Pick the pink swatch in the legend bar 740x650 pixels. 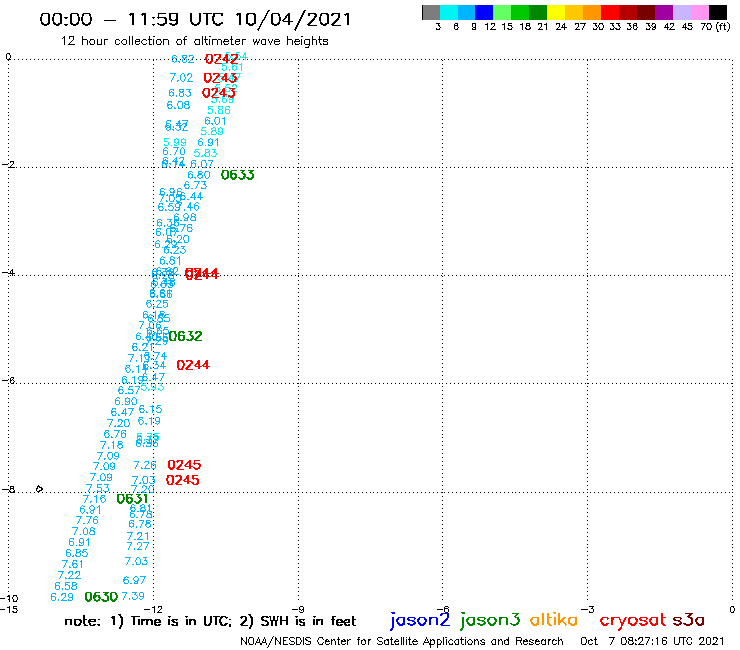pyautogui.click(x=700, y=12)
